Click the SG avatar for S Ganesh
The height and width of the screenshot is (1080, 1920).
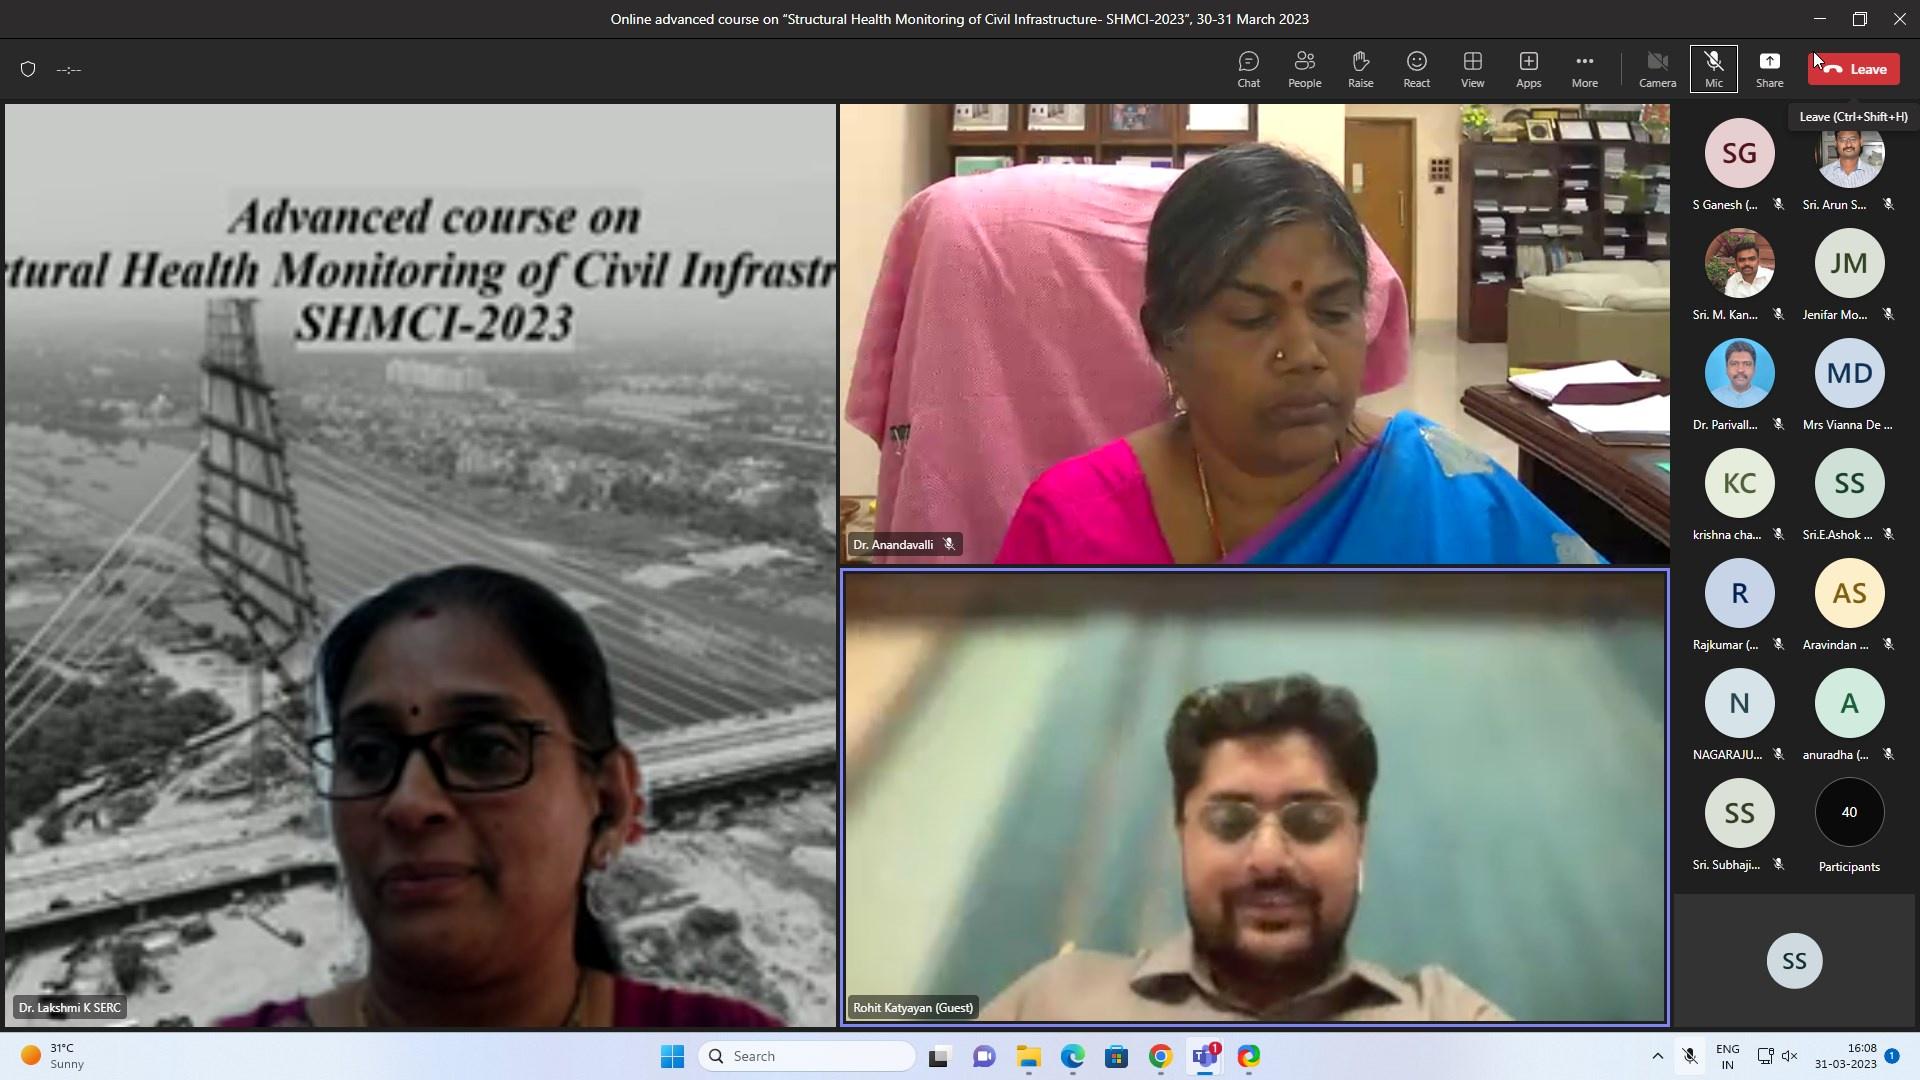(x=1739, y=153)
